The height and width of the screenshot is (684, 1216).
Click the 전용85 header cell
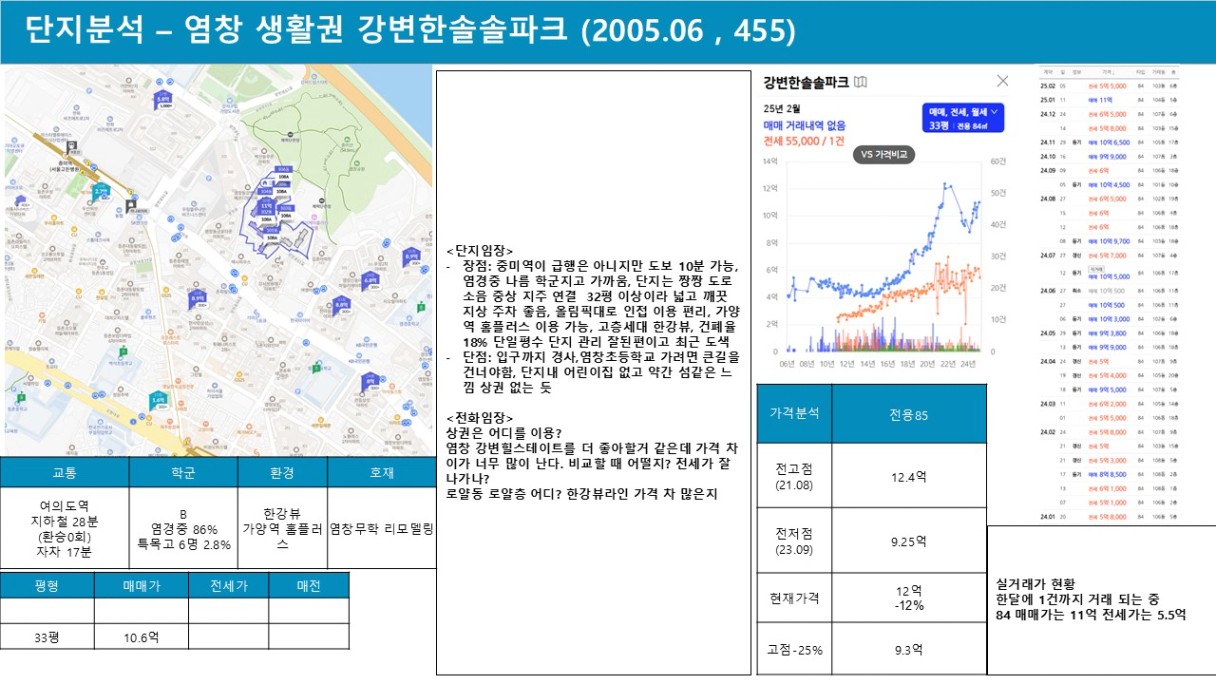pyautogui.click(x=908, y=414)
